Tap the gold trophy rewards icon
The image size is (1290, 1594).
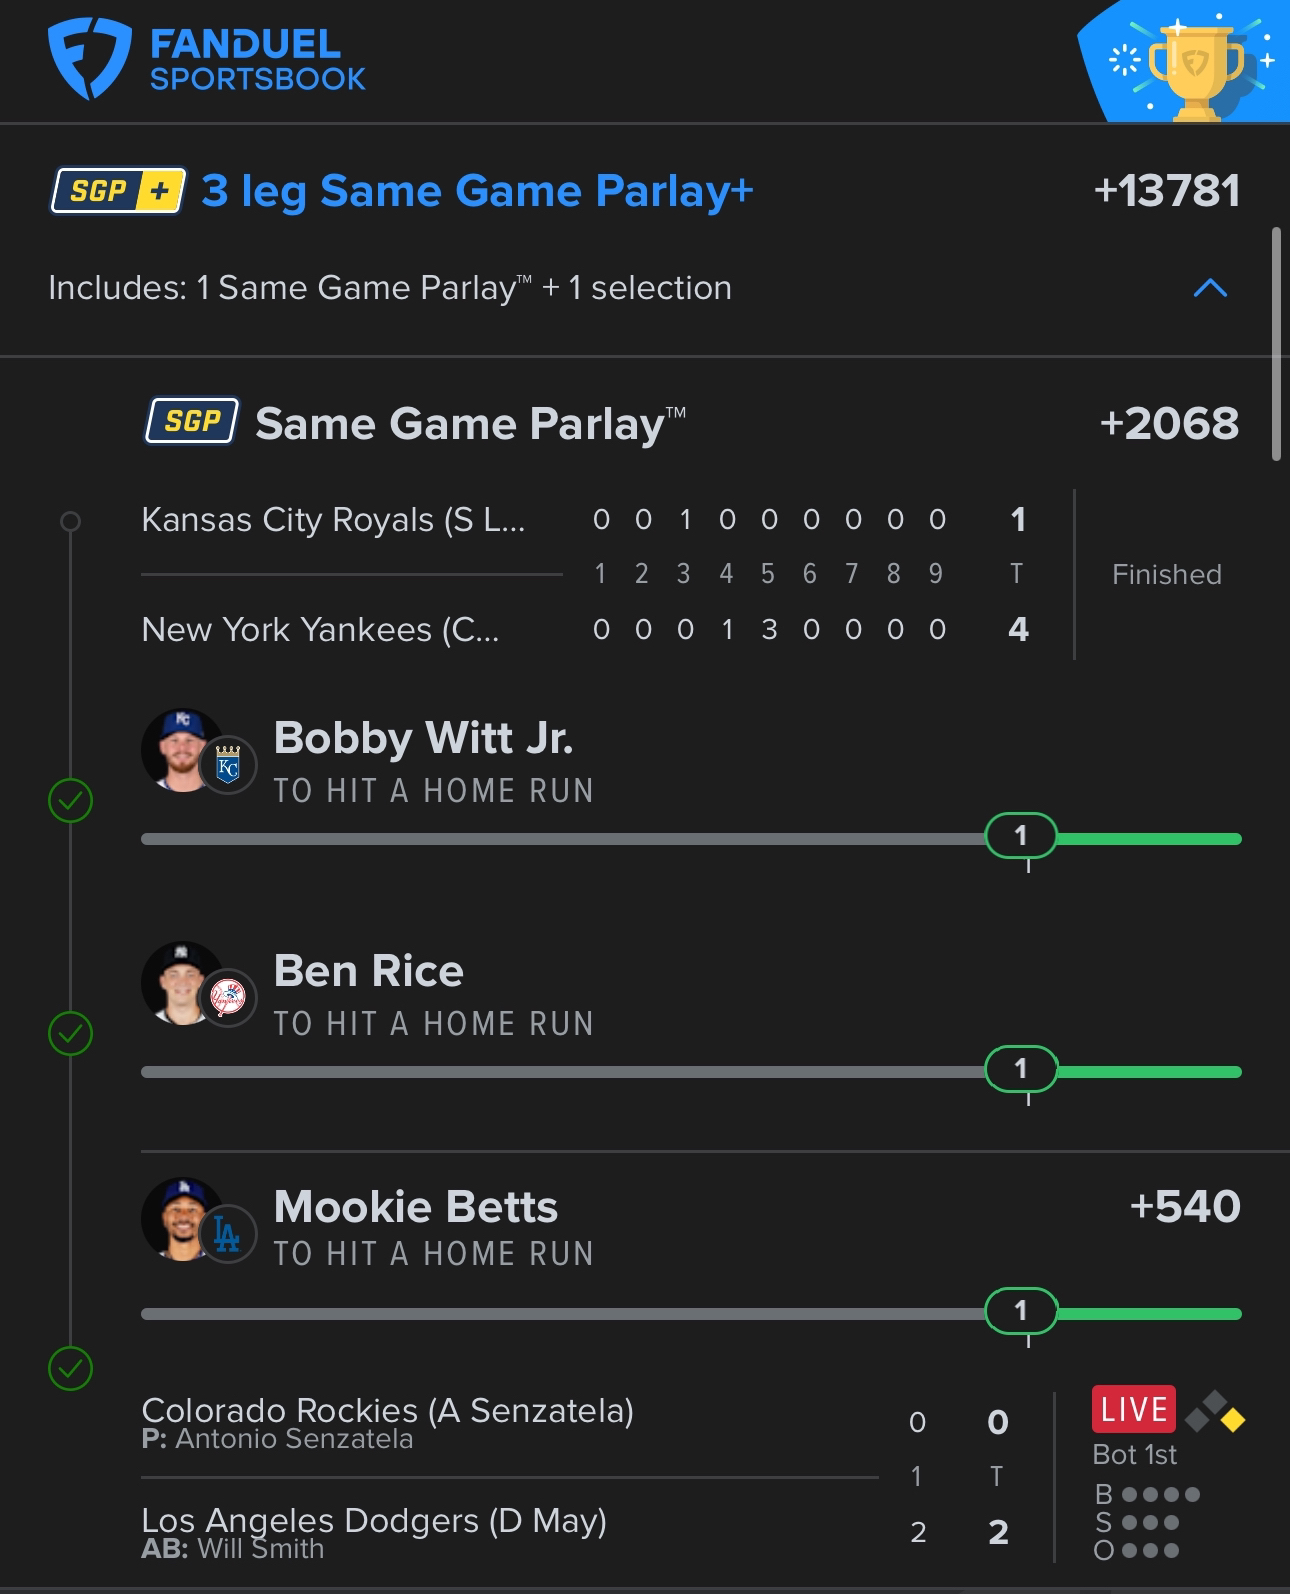[1196, 66]
